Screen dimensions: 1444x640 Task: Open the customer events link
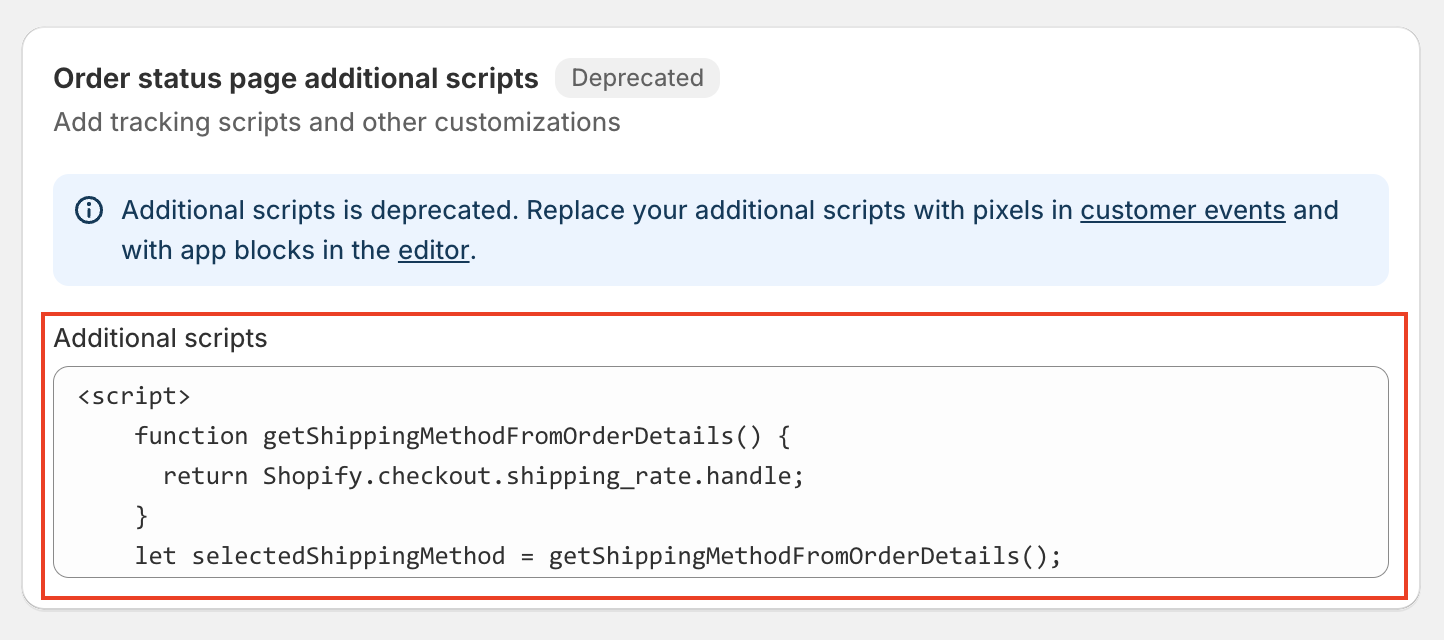click(x=1182, y=211)
